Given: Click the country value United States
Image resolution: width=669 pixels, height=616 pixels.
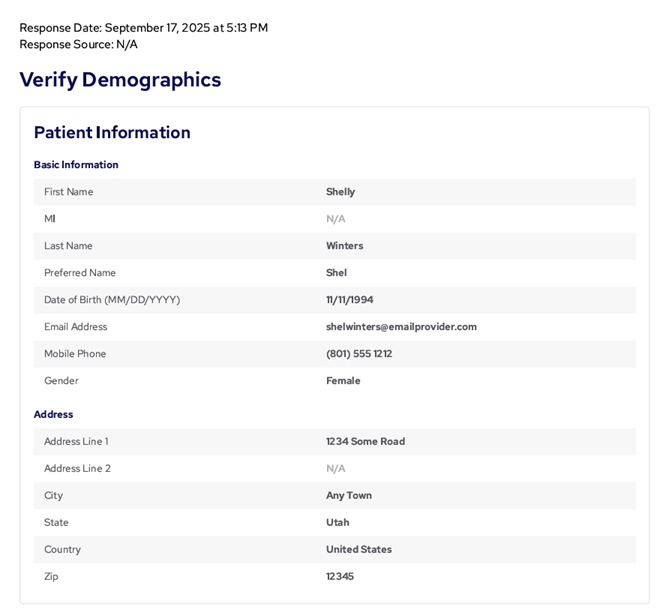Looking at the screenshot, I should (359, 550).
